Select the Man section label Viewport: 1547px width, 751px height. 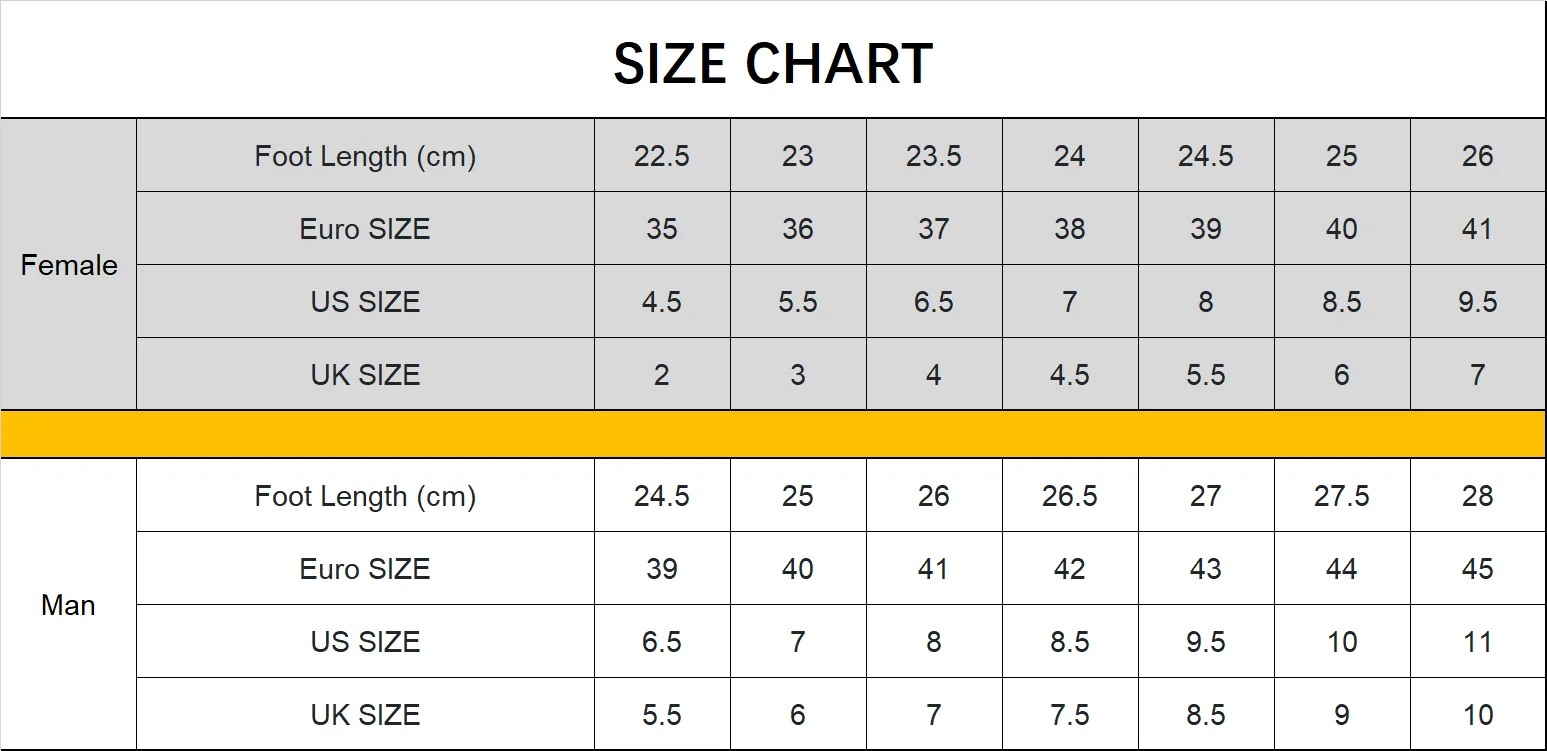68,605
